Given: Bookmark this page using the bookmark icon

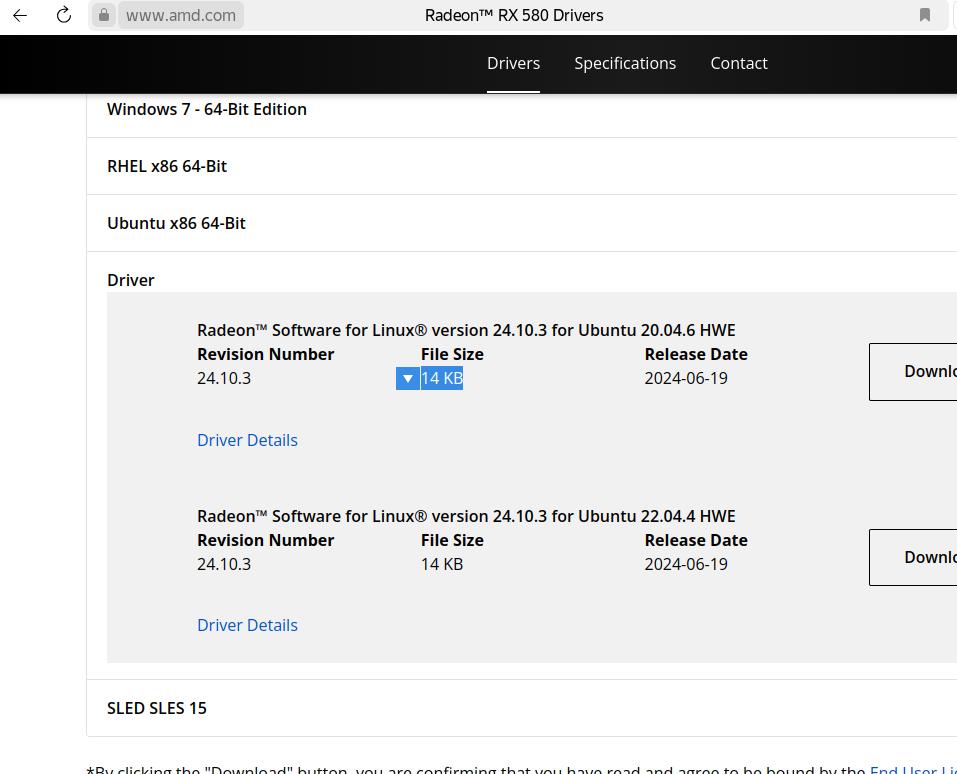Looking at the screenshot, I should click(x=925, y=15).
